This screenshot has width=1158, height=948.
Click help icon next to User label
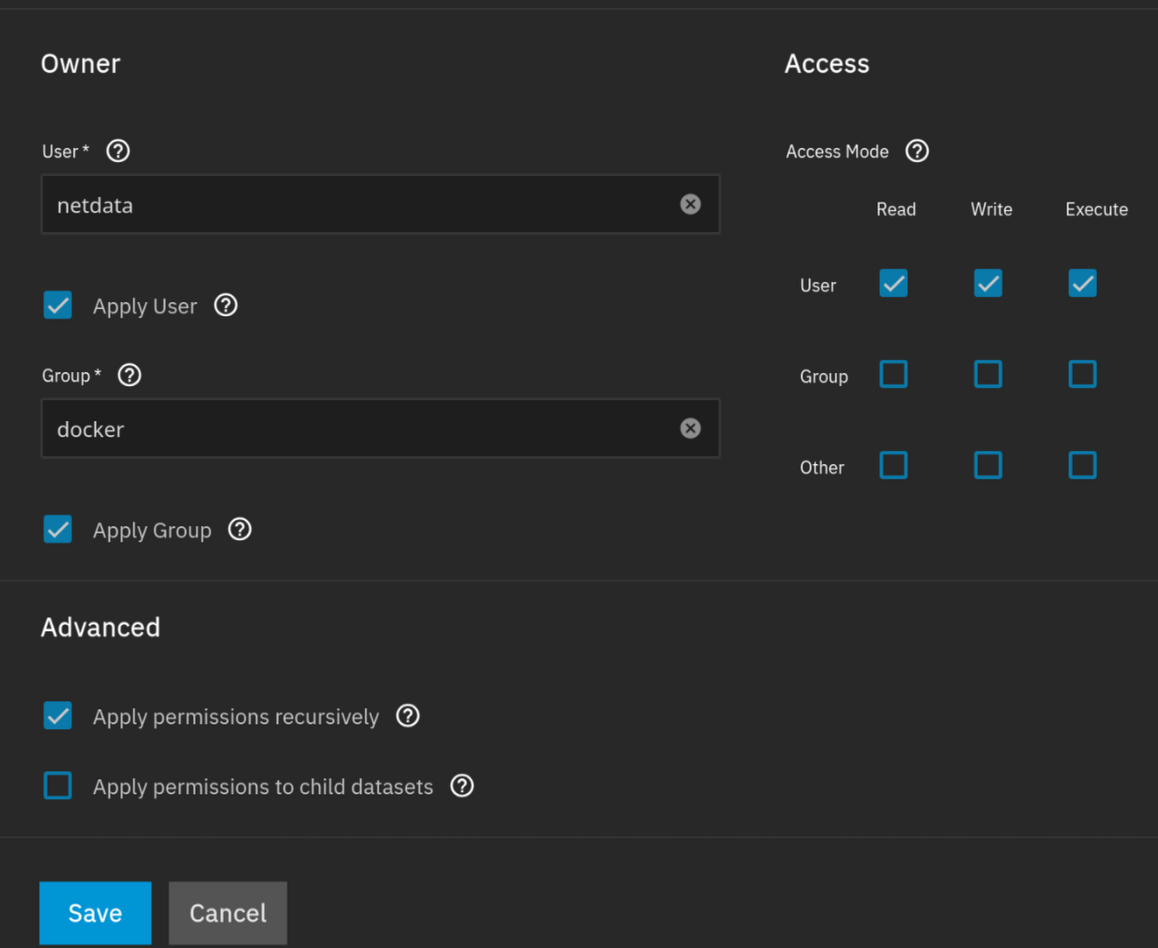[x=118, y=151]
